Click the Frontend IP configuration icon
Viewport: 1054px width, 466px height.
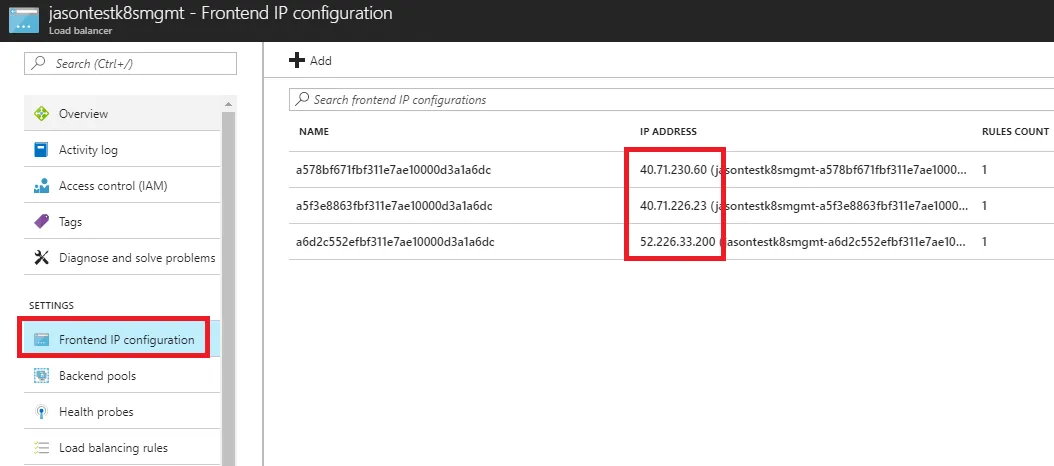click(41, 340)
